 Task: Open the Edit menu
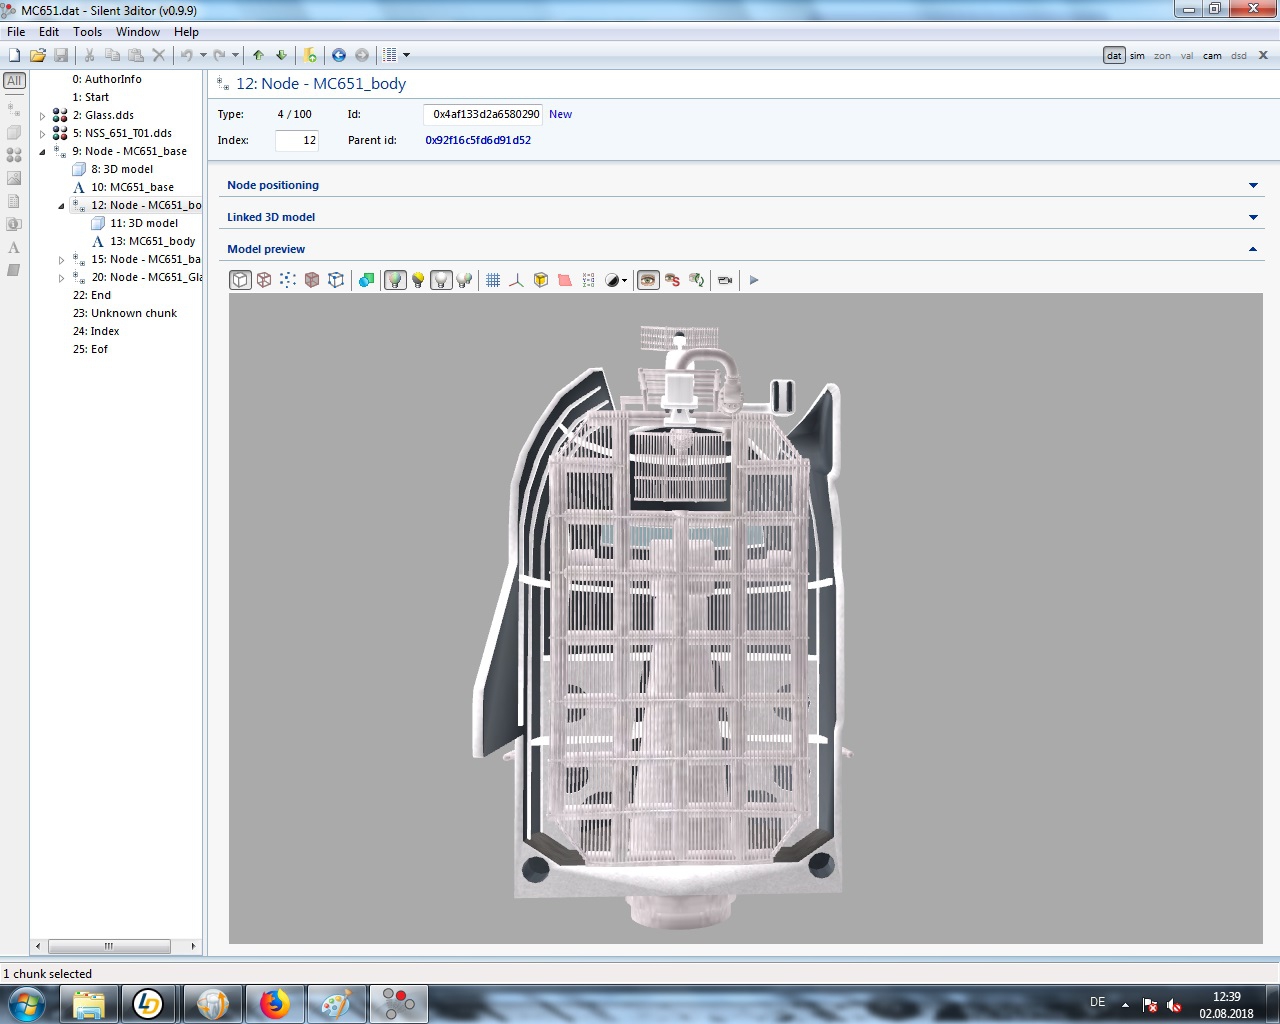(x=49, y=32)
